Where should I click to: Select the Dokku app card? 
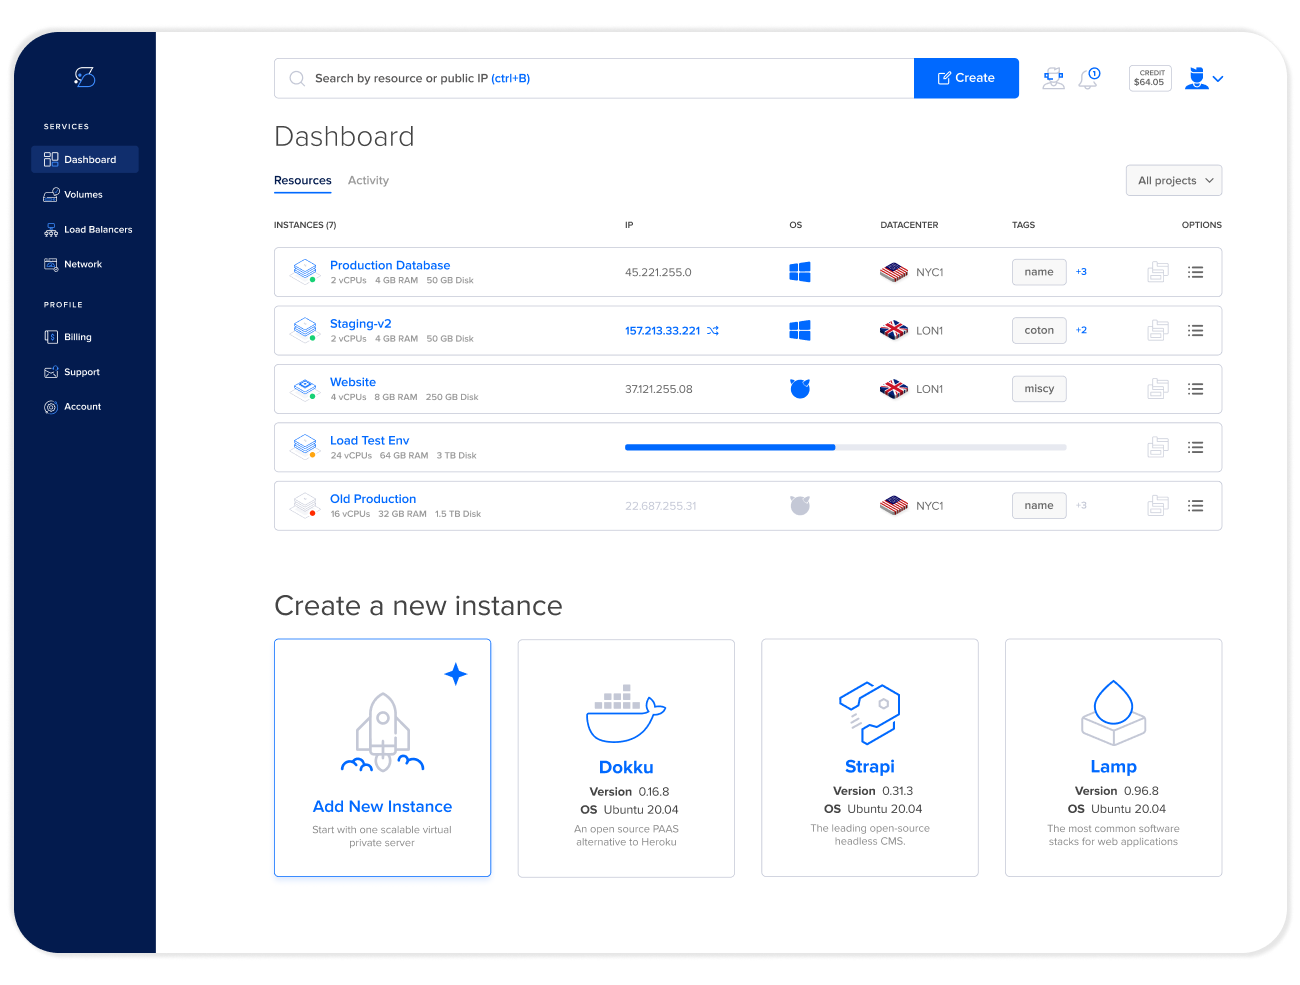(x=626, y=758)
